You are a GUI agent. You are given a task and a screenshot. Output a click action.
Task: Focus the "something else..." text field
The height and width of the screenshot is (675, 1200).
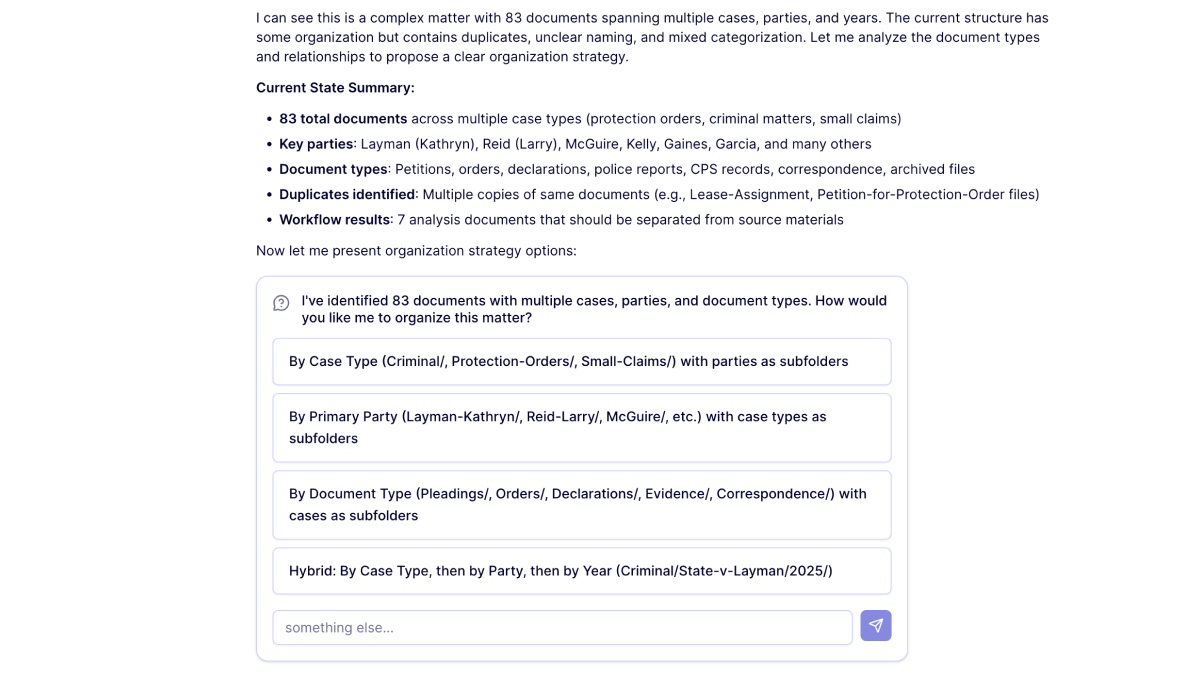(562, 628)
